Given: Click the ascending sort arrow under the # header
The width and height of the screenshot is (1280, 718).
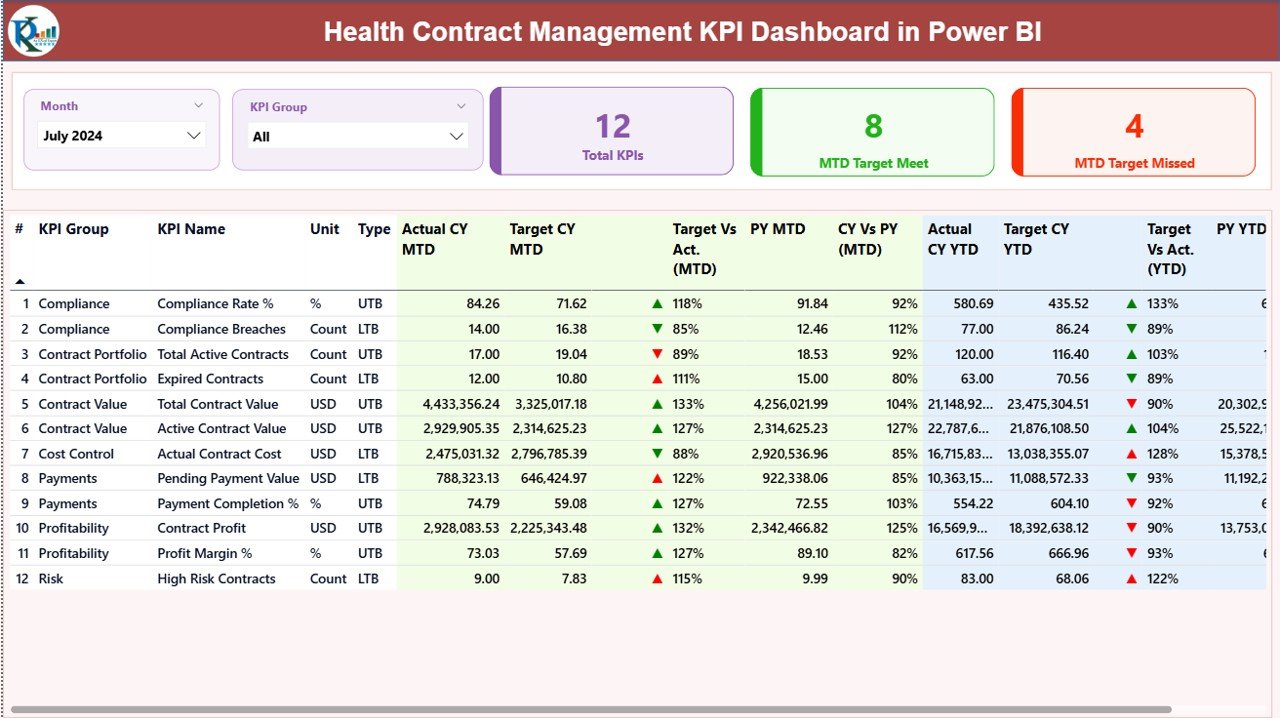Looking at the screenshot, I should (22, 281).
